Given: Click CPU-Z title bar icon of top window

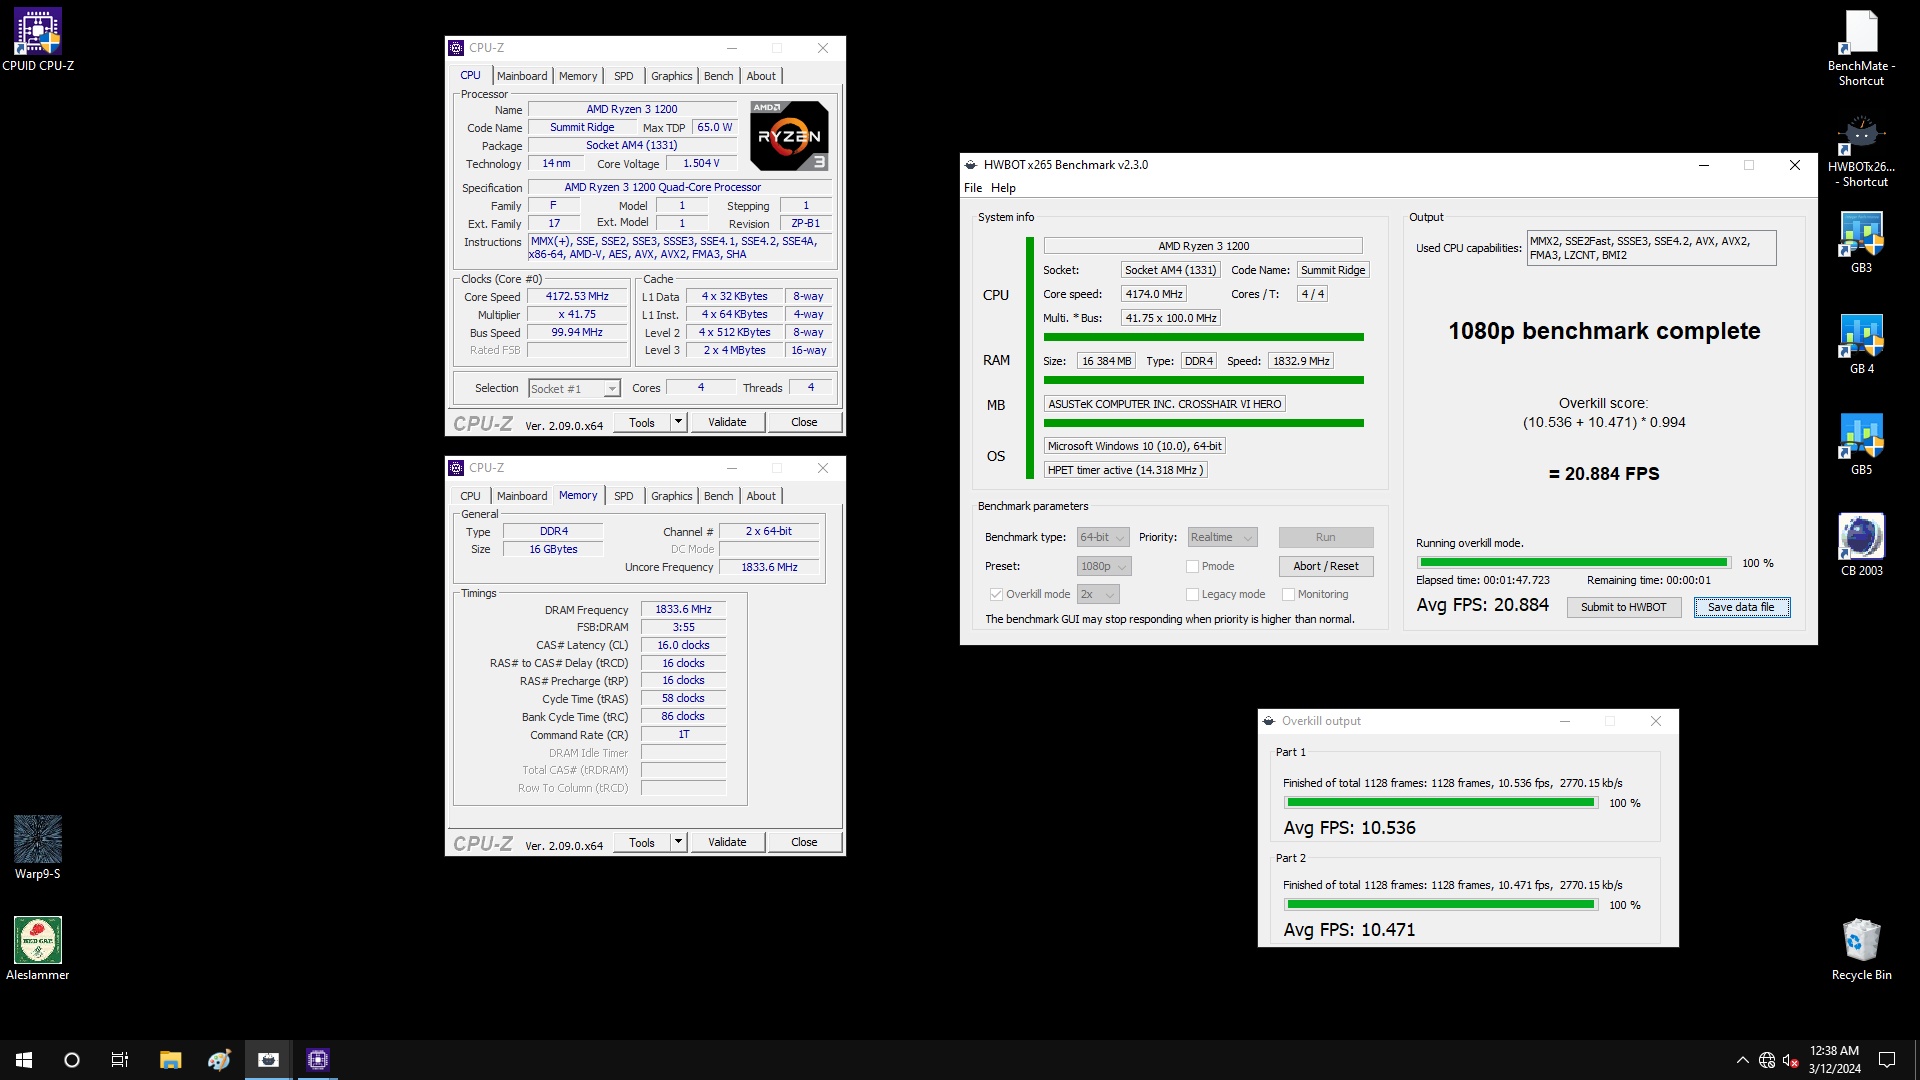Looking at the screenshot, I should point(456,48).
